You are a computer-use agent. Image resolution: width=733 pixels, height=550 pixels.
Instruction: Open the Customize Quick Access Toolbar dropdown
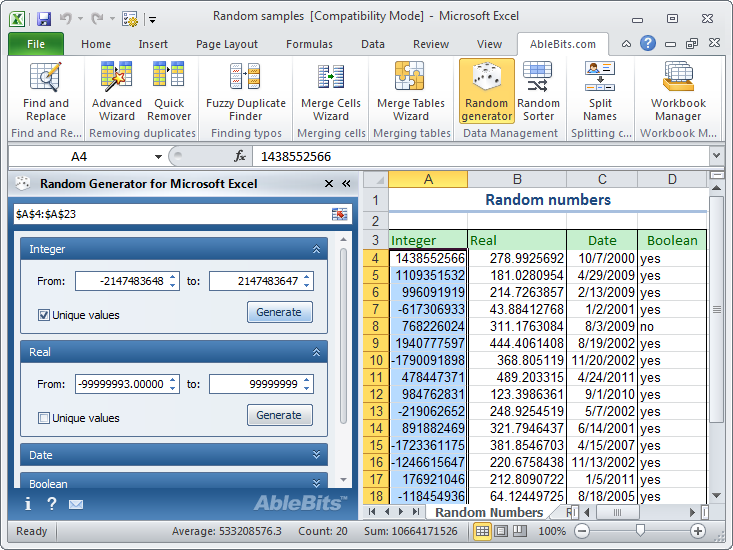click(152, 20)
